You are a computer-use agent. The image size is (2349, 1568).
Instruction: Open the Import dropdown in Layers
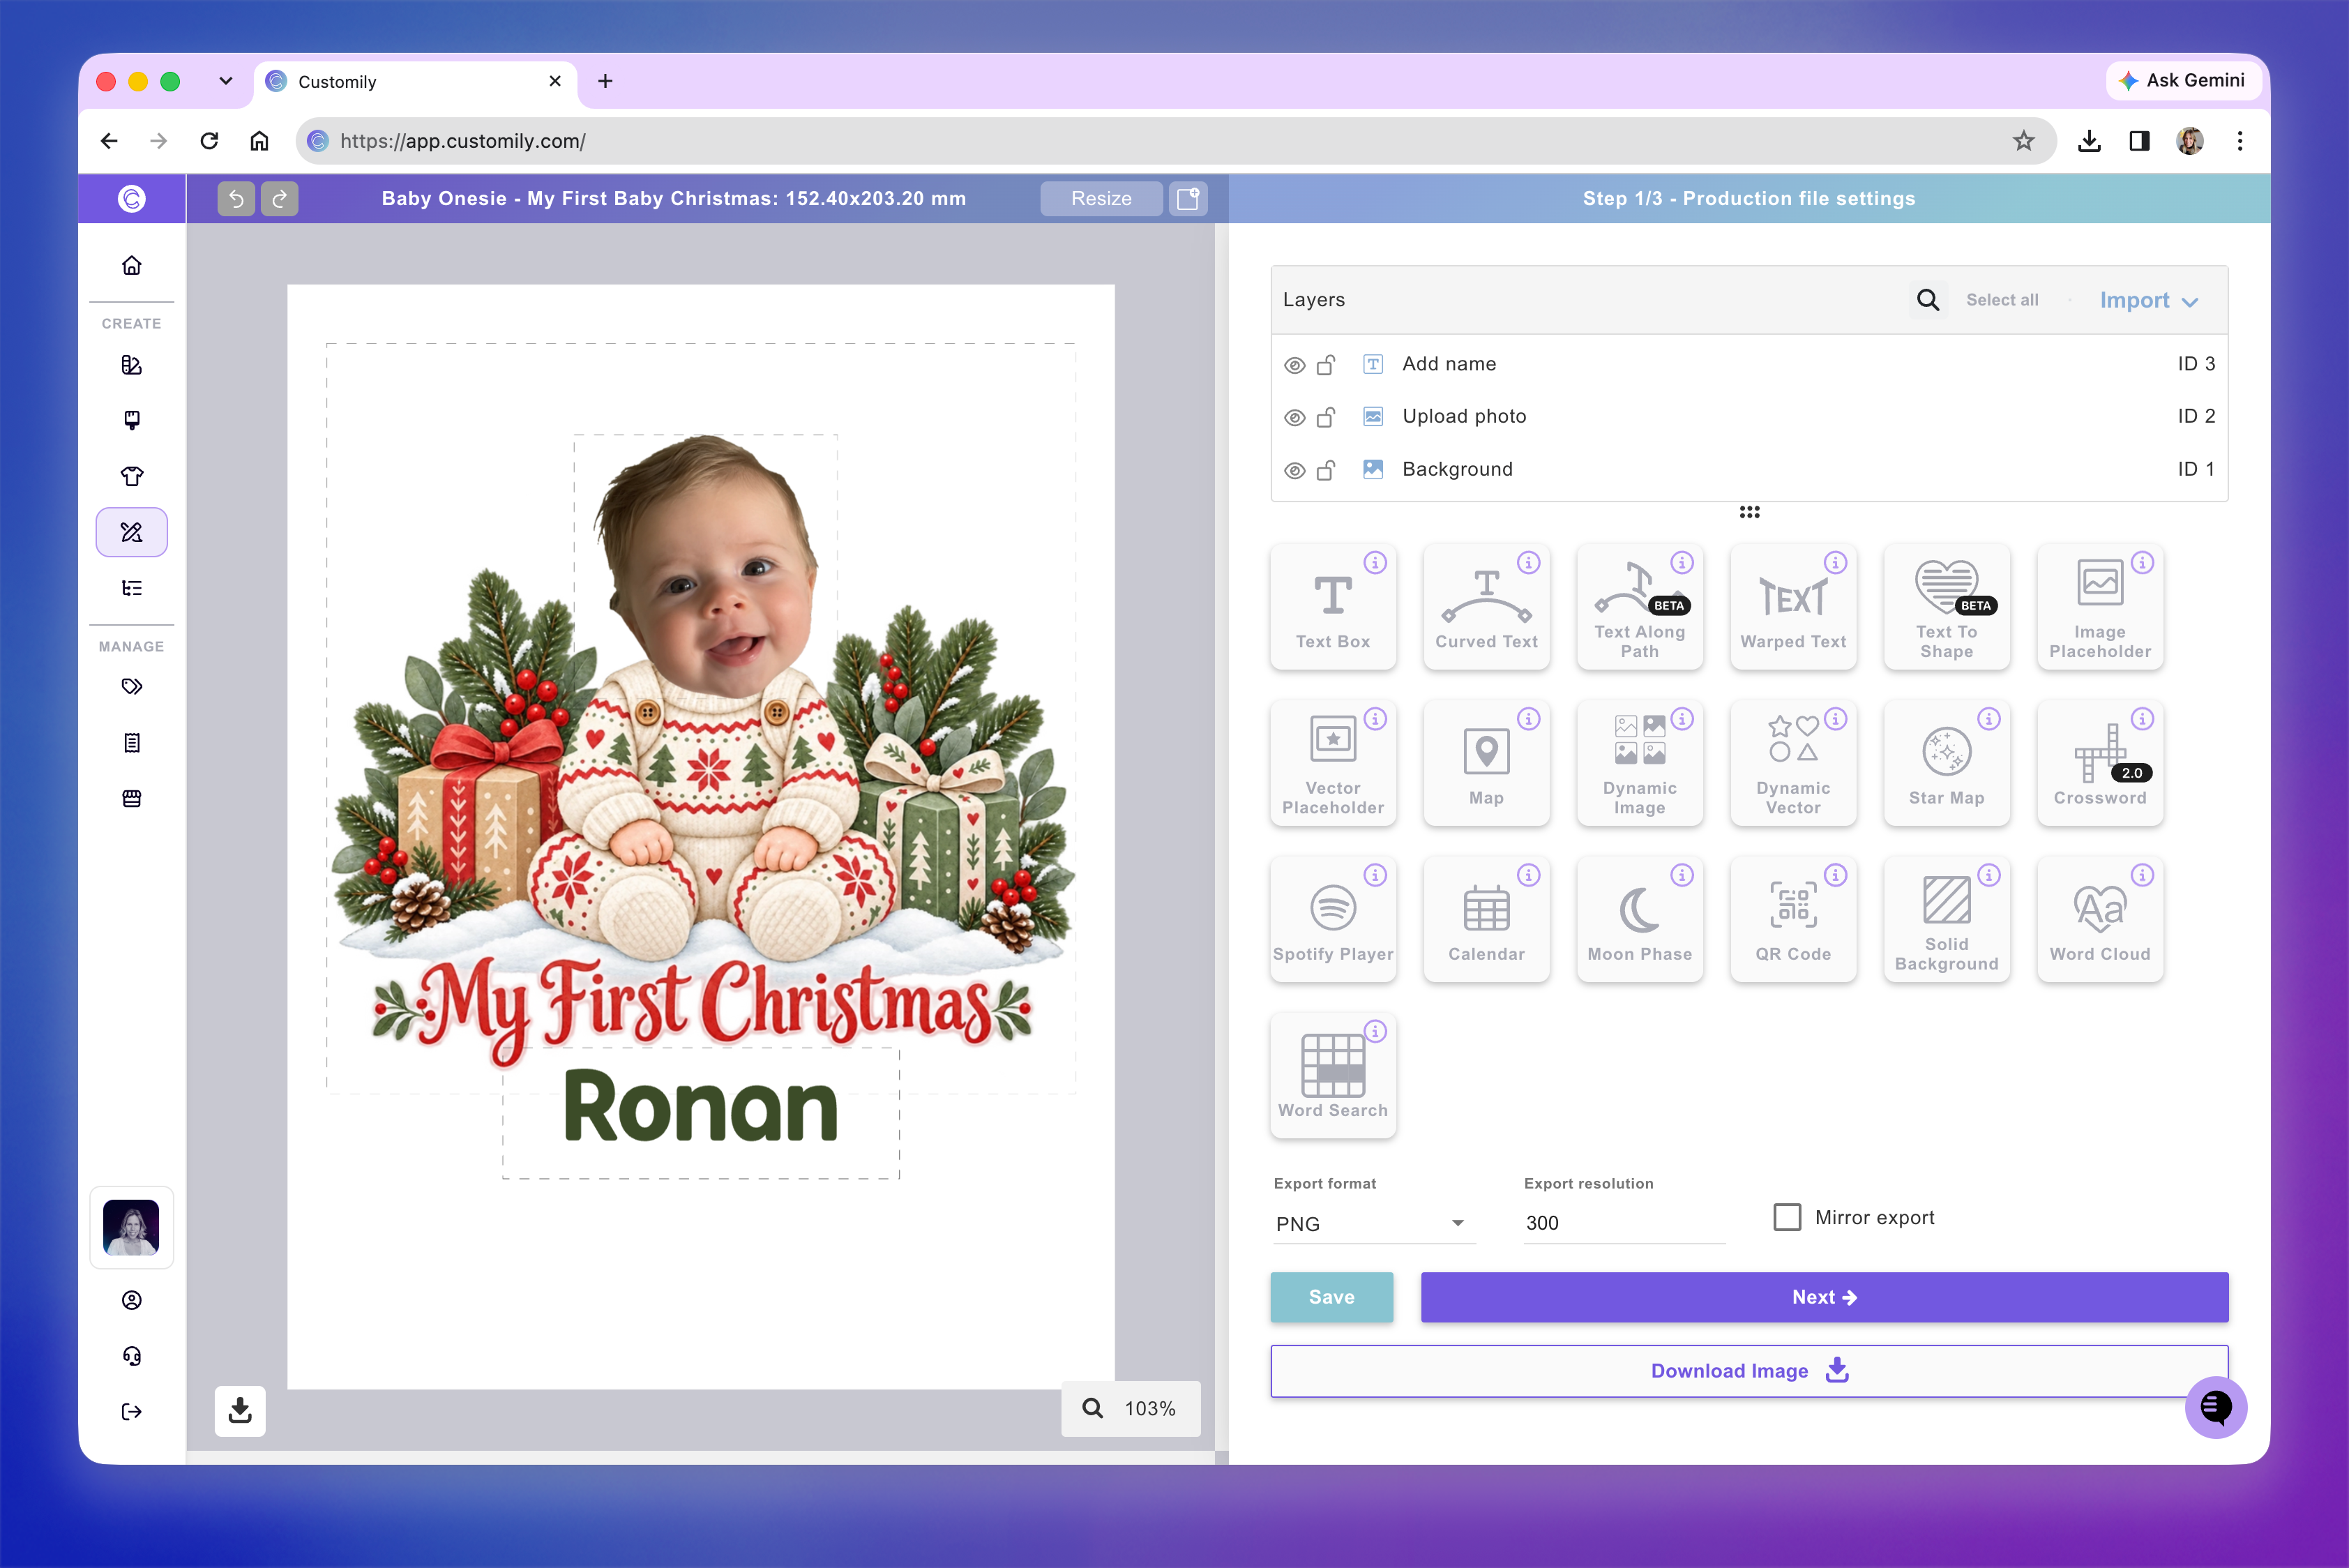(2148, 300)
